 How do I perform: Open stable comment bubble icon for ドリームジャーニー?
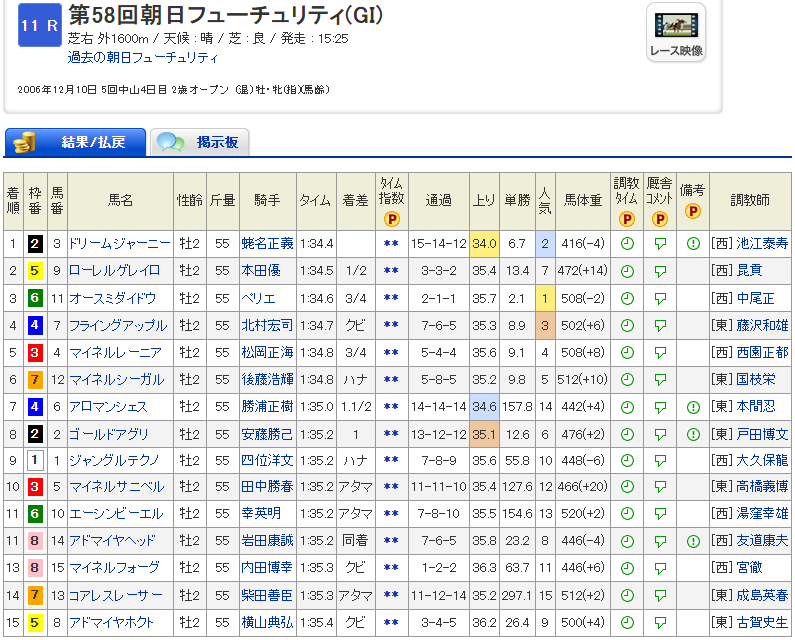coord(660,244)
